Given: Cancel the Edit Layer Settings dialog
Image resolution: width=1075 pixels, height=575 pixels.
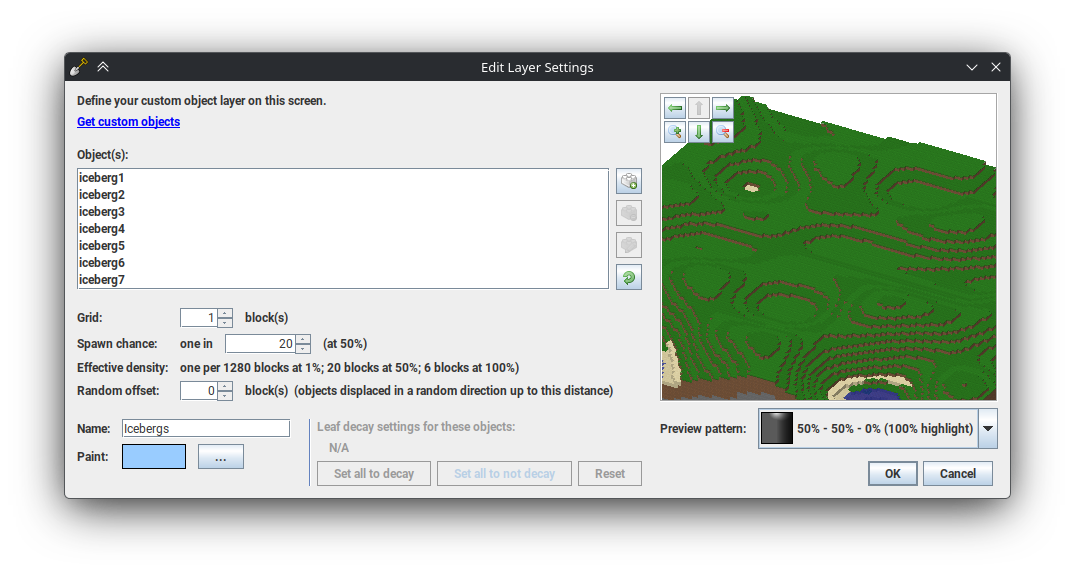Looking at the screenshot, I should [957, 474].
